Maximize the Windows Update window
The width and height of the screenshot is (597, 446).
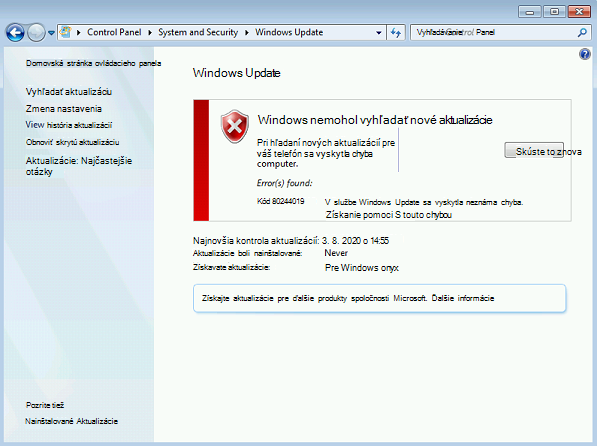pyautogui.click(x=554, y=12)
